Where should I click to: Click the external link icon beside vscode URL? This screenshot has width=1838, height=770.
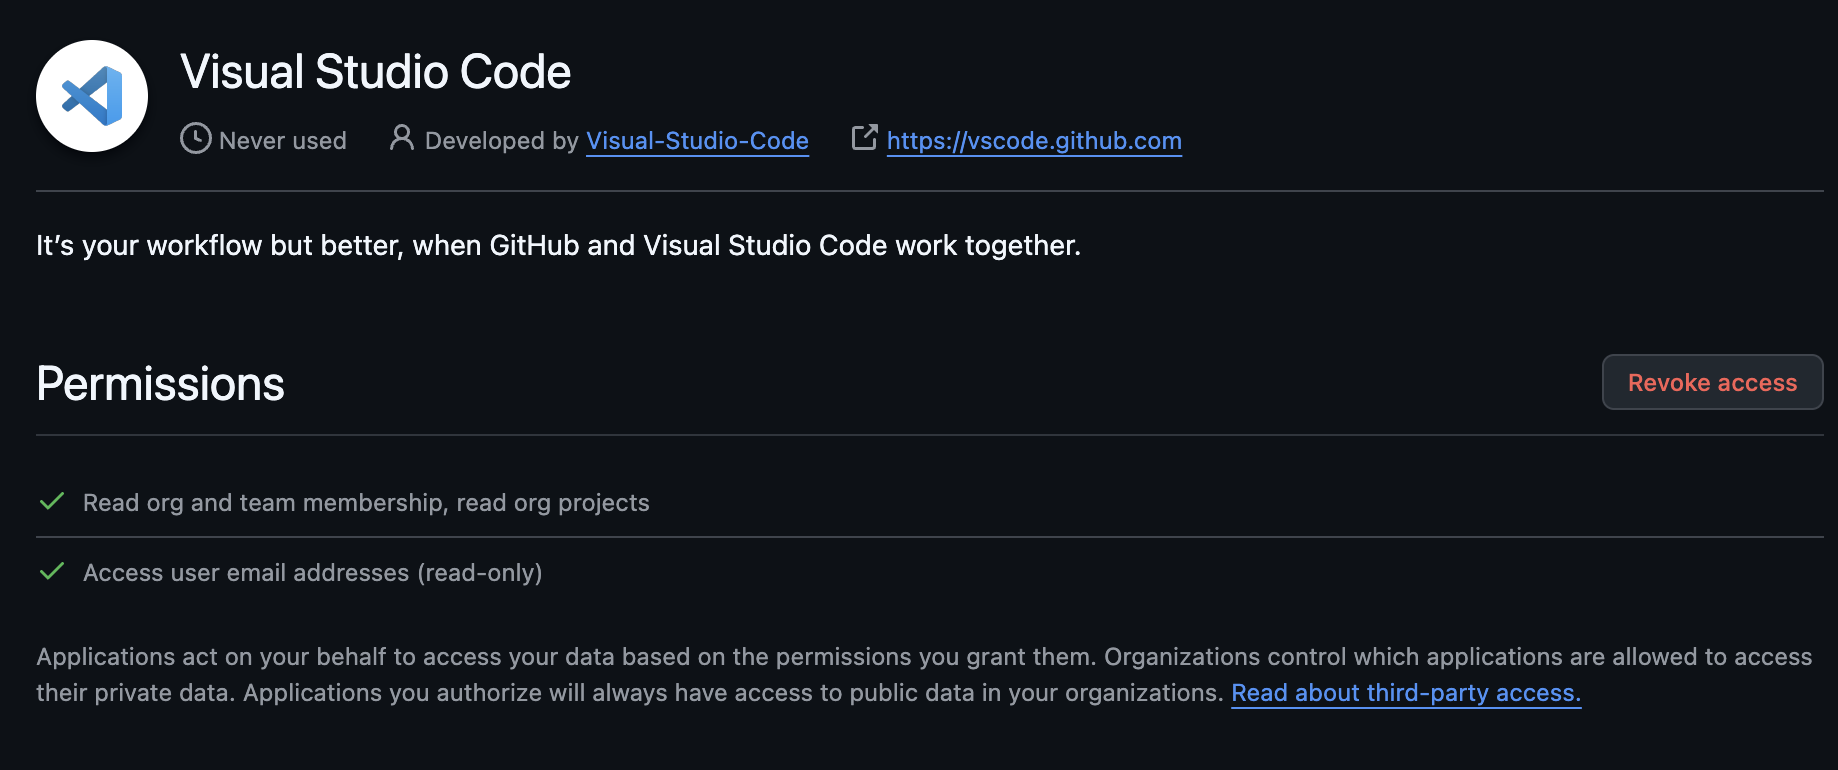point(864,138)
